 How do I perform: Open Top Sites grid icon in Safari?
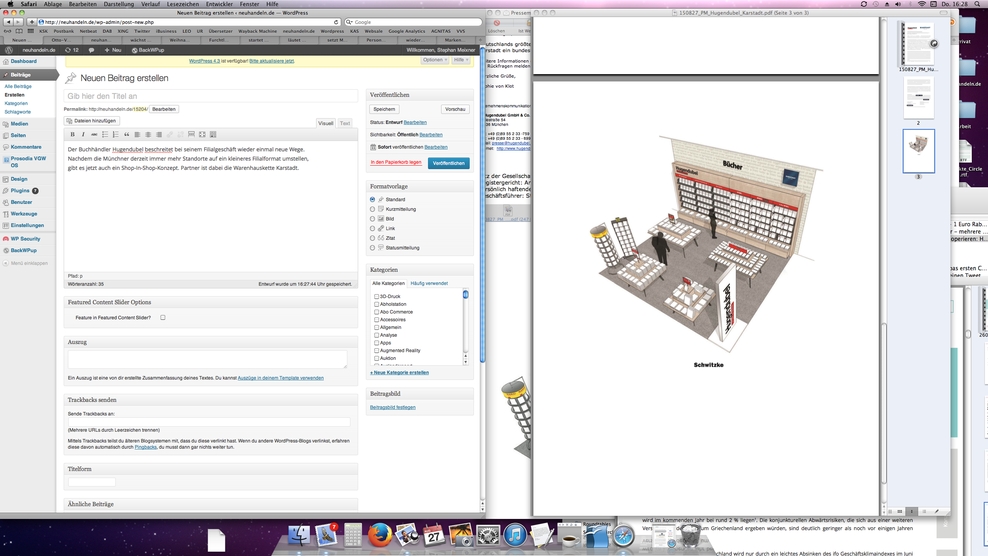pyautogui.click(x=30, y=31)
